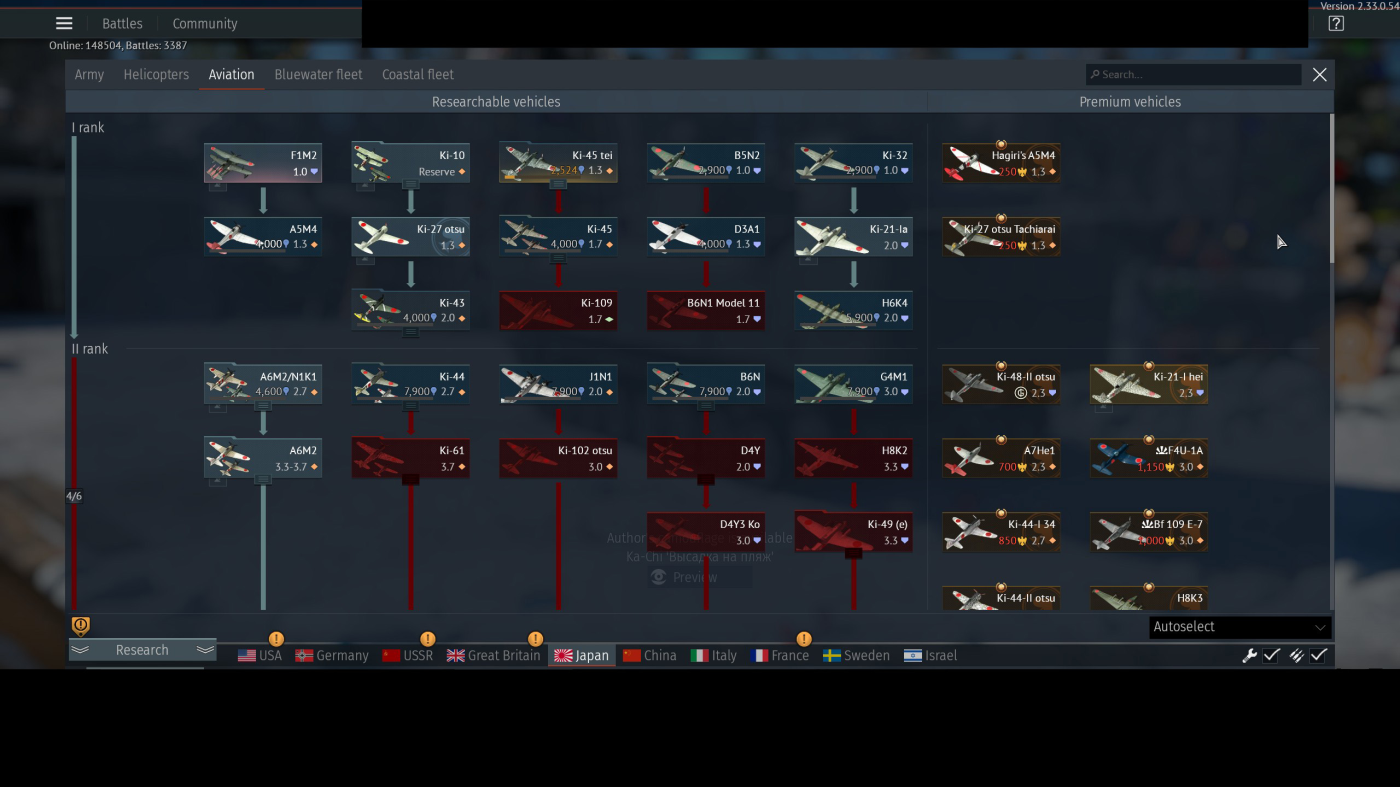Expand the Ki-10 vehicle group
Screen dimensions: 1400x787
[x=411, y=184]
